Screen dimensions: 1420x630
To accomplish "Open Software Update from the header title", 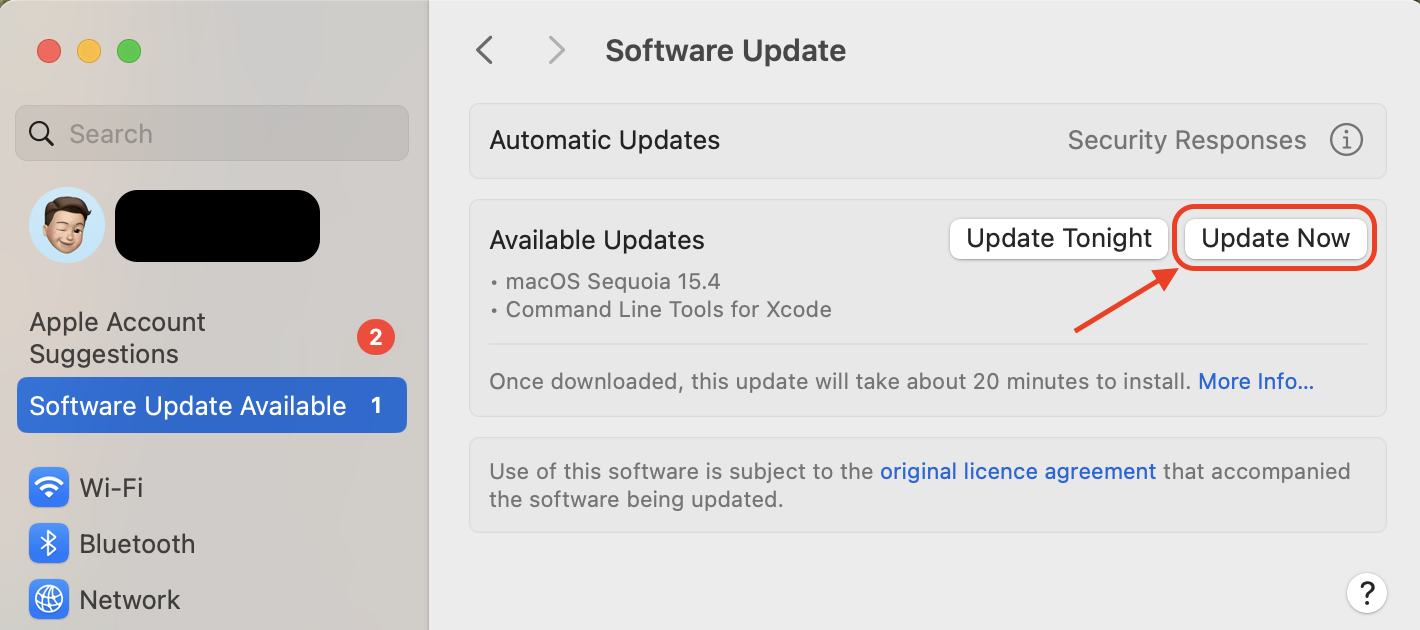I will pos(725,50).
